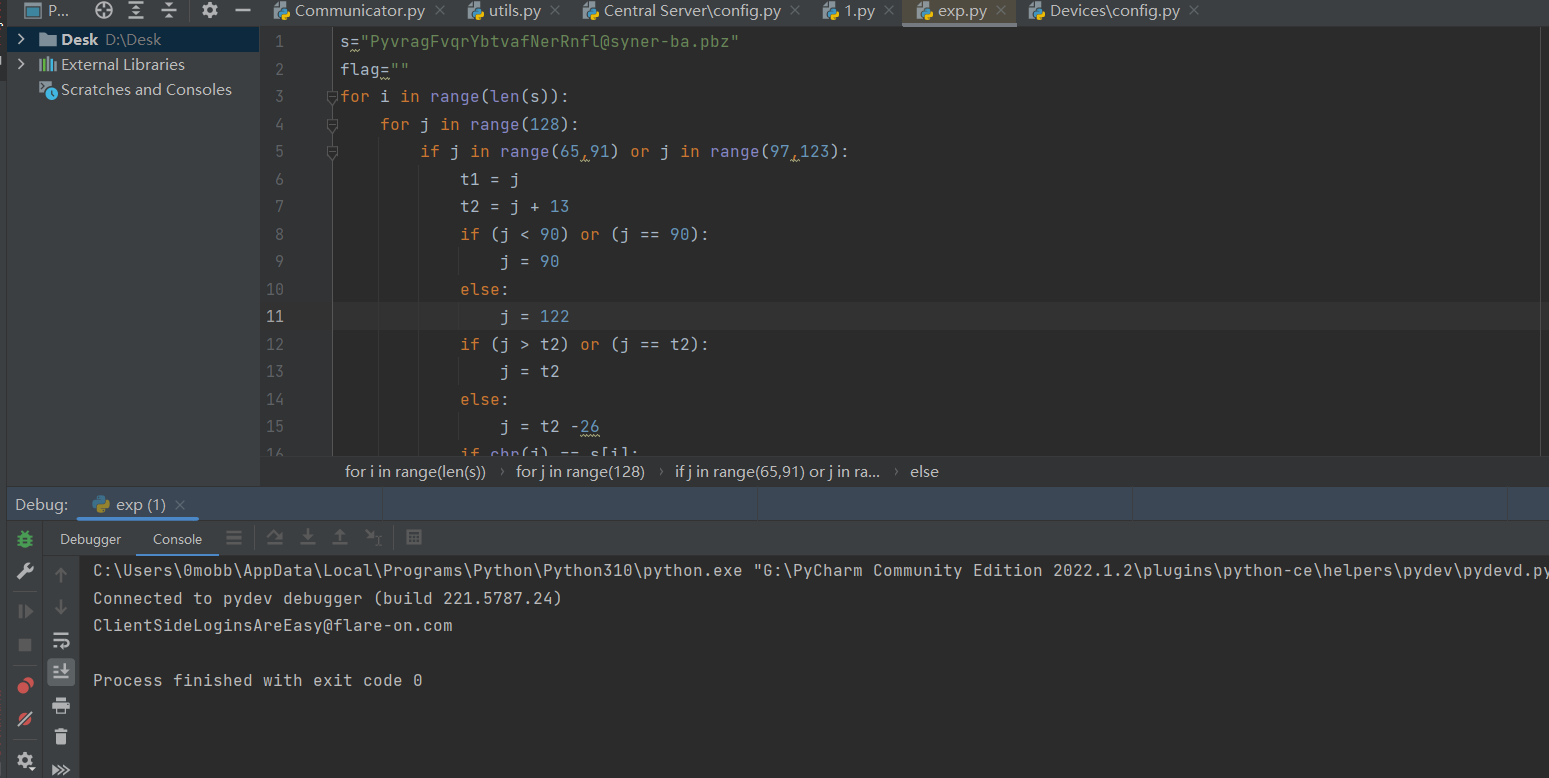The height and width of the screenshot is (778, 1549).
Task: Open View Breakpoints with red circles icon
Action: click(x=25, y=685)
